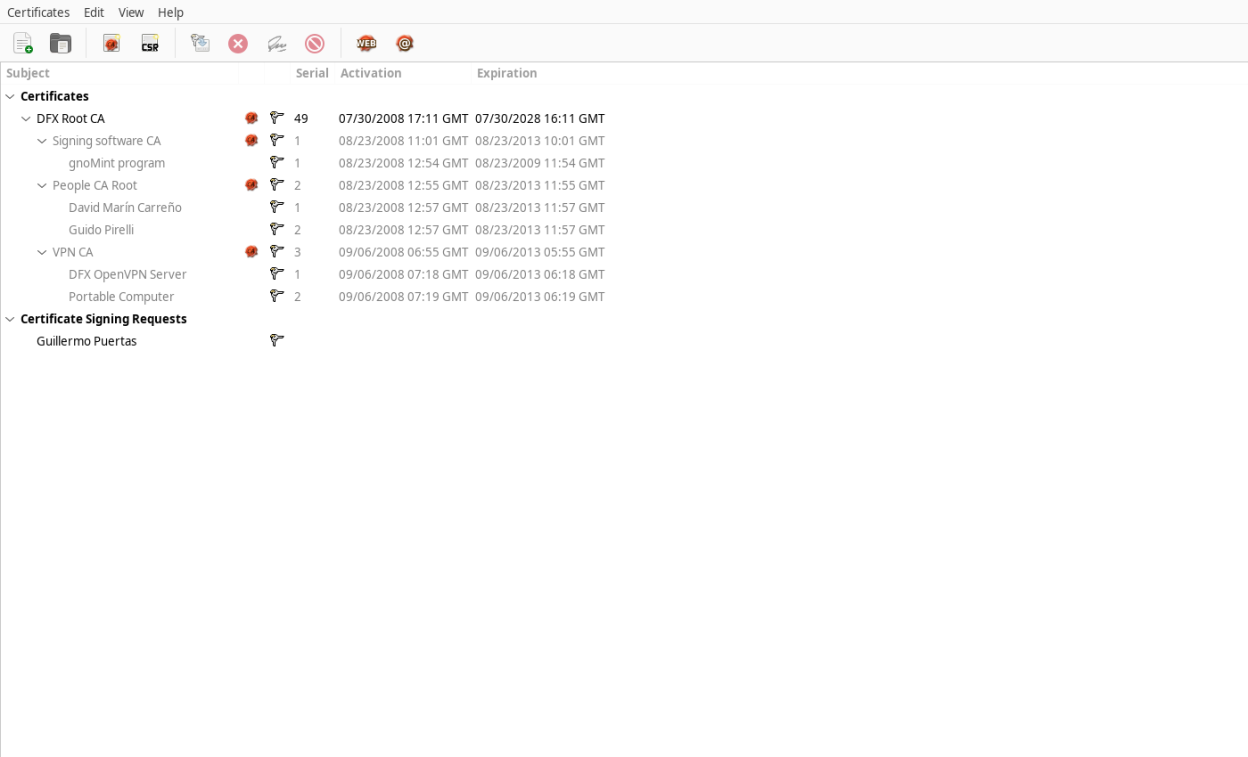Image resolution: width=1248 pixels, height=757 pixels.
Task: Collapse the Certificate Signing Requests group
Action: (x=10, y=319)
